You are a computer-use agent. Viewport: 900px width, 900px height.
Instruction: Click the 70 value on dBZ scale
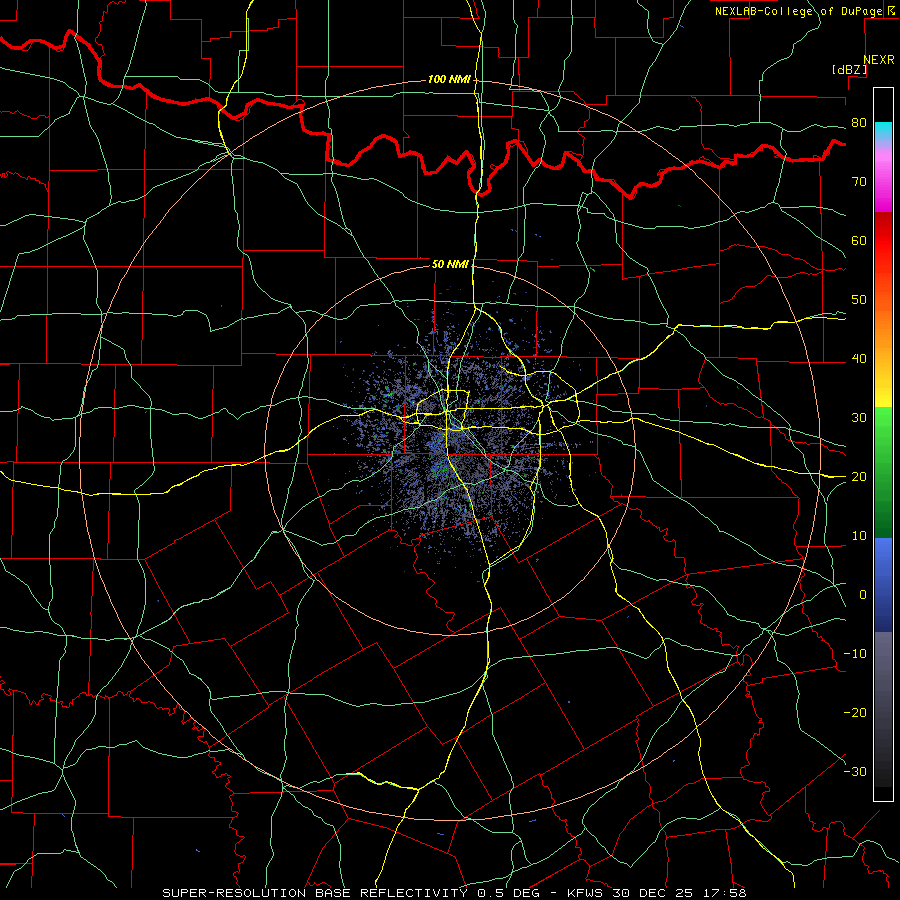click(x=859, y=182)
